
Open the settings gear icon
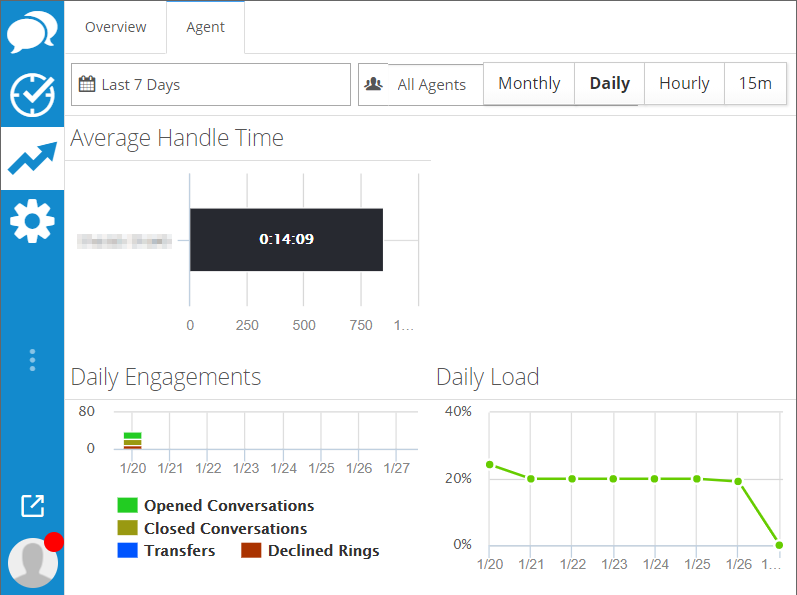(32, 220)
